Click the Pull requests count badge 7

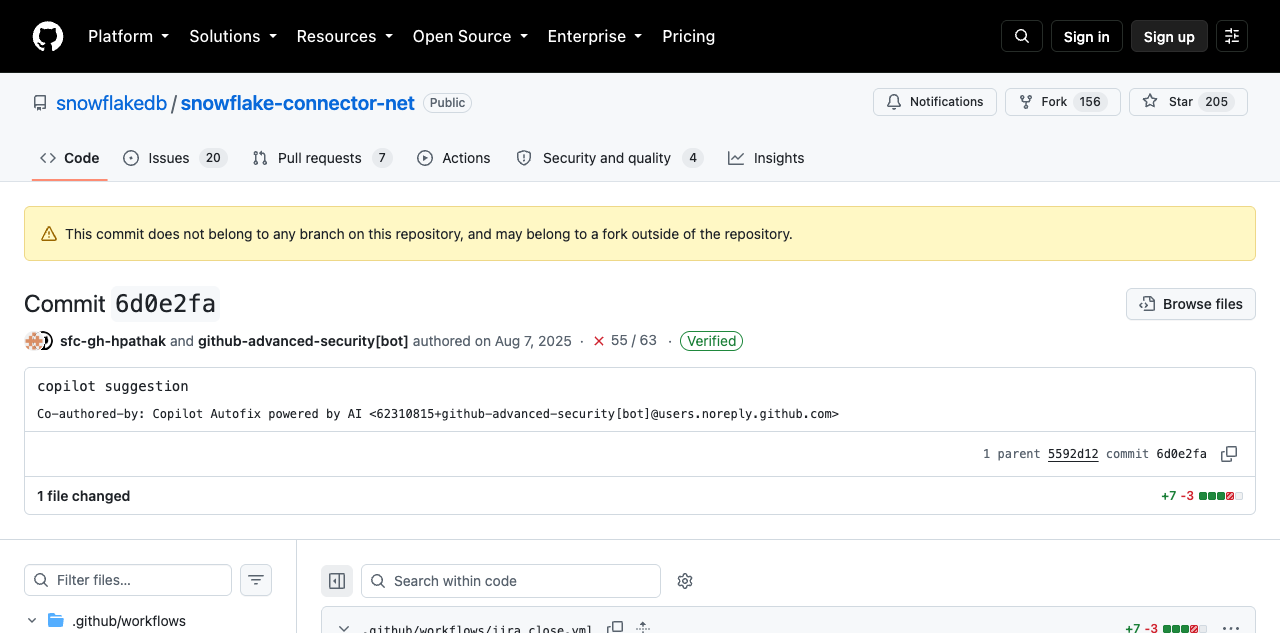click(382, 158)
